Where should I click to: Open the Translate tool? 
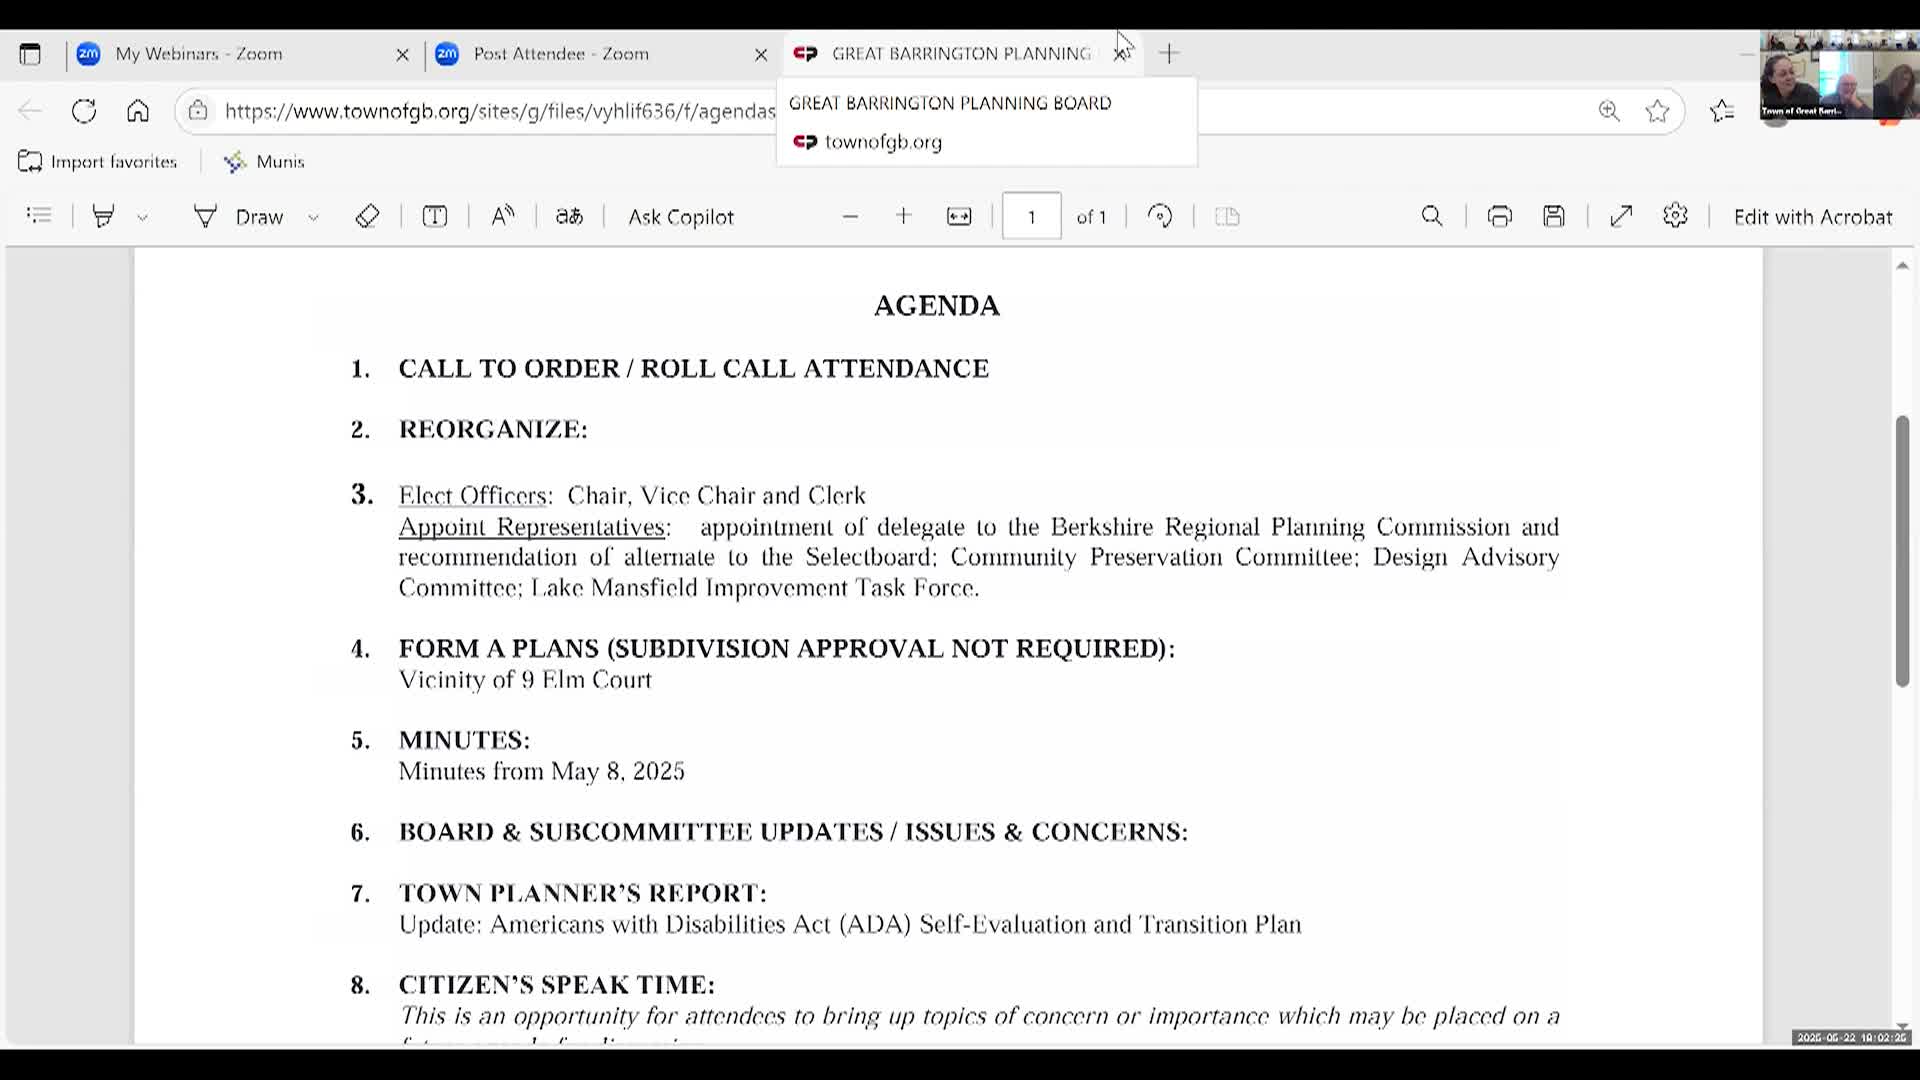click(570, 216)
